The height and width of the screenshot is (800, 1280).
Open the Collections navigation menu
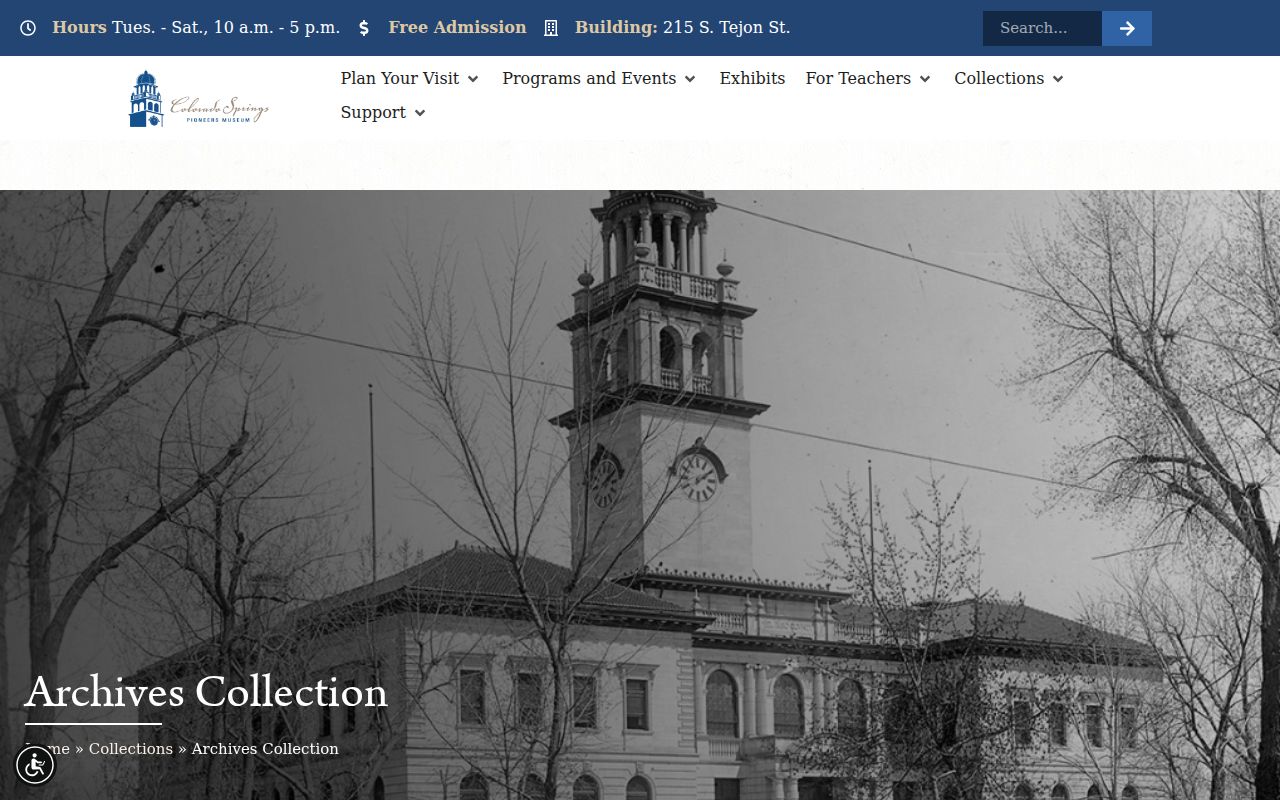click(999, 78)
